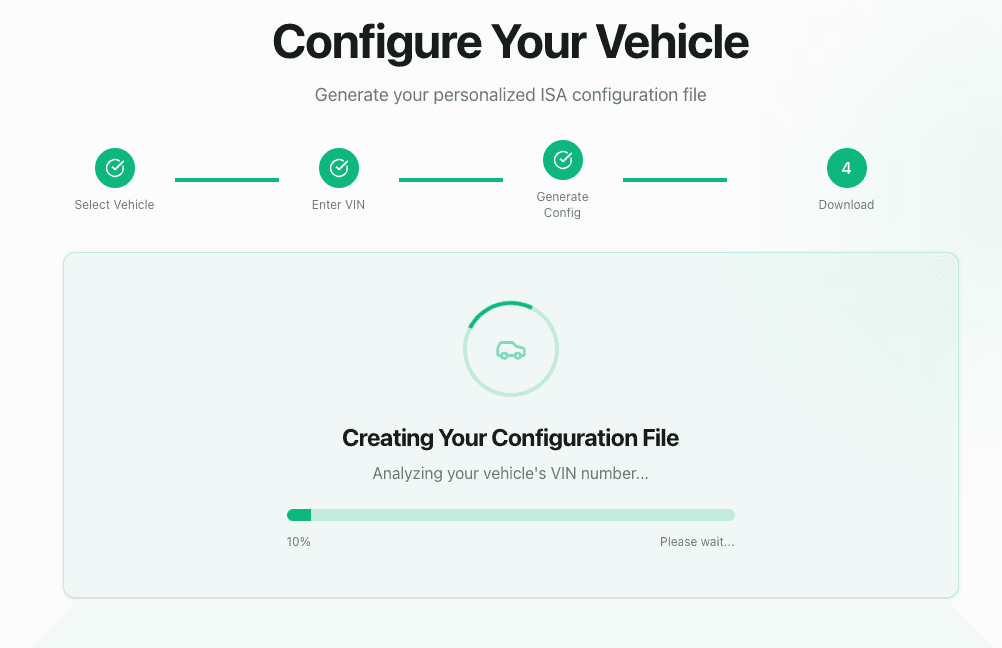This screenshot has width=1002, height=648.
Task: Click the 'Select Vehicle' step label
Action: [x=114, y=204]
